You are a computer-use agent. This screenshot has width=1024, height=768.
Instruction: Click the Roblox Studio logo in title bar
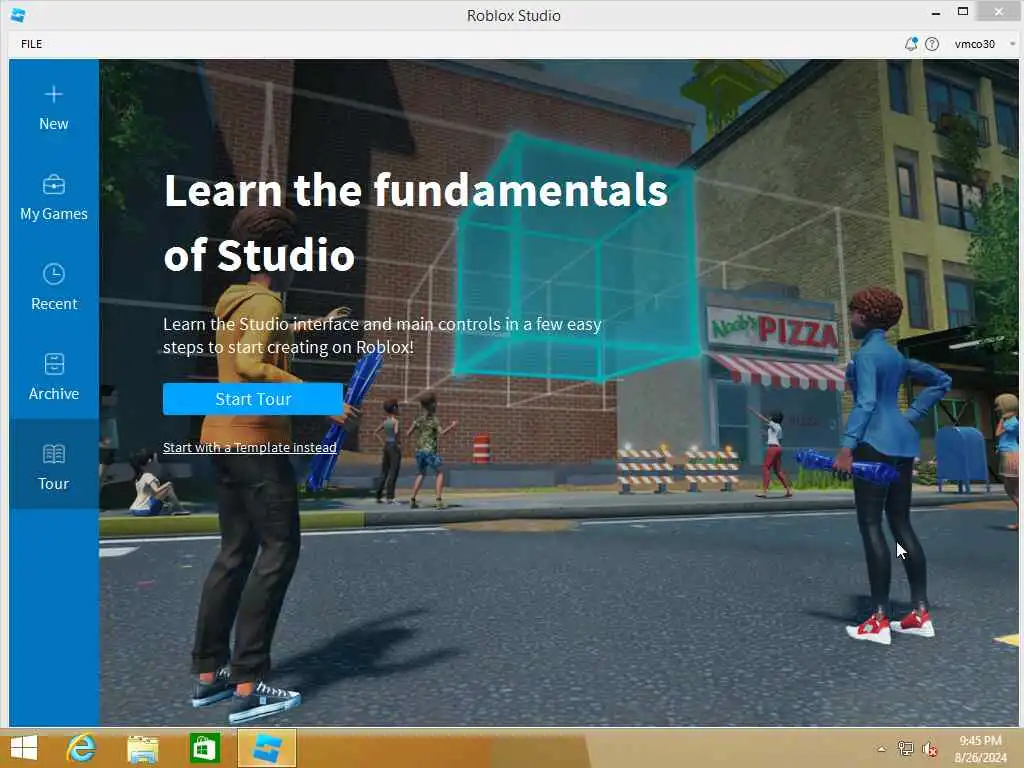(x=18, y=14)
